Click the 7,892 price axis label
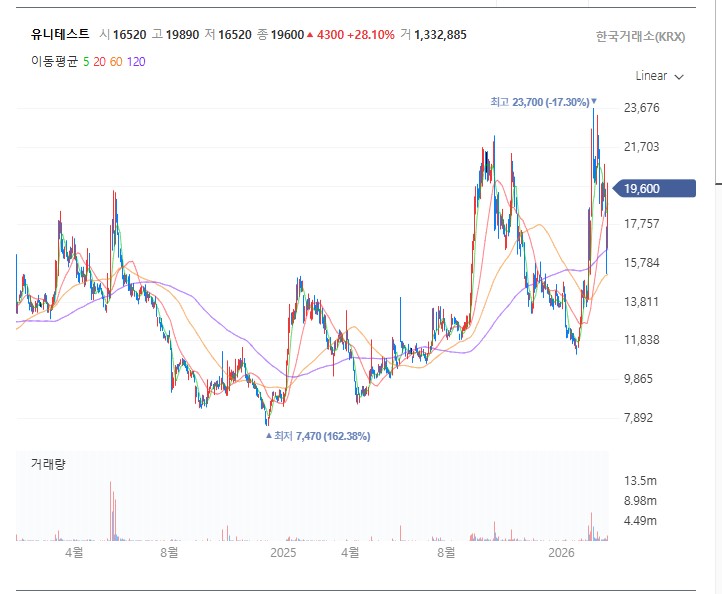722x594 pixels. click(x=638, y=418)
